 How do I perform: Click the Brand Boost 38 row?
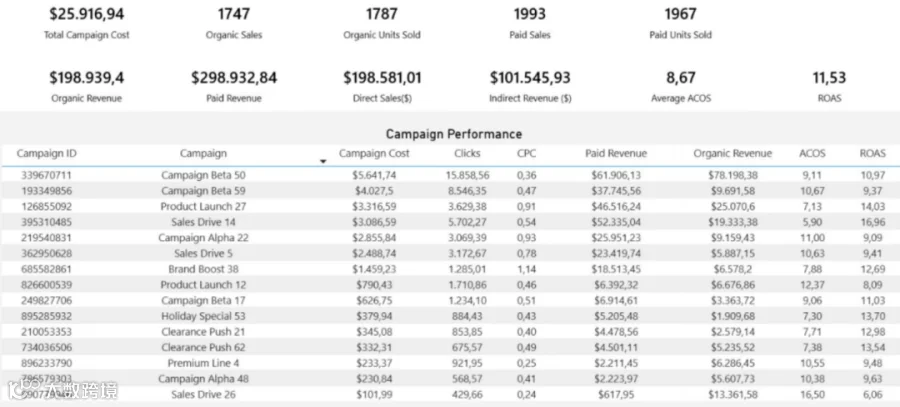coord(450,269)
